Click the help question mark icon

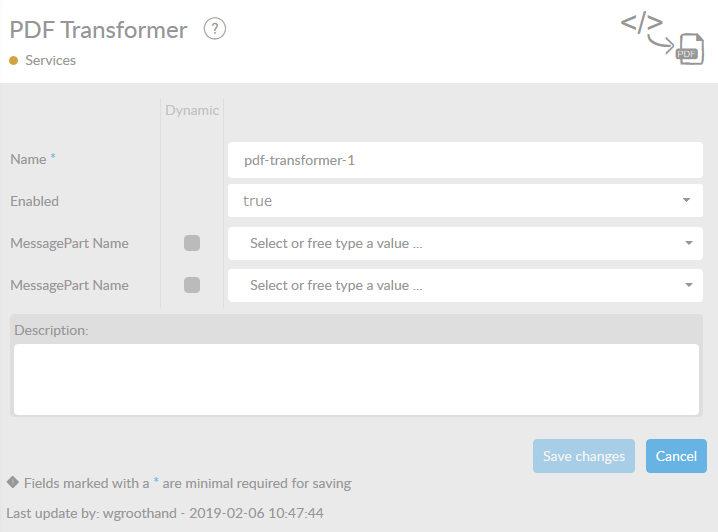point(215,29)
